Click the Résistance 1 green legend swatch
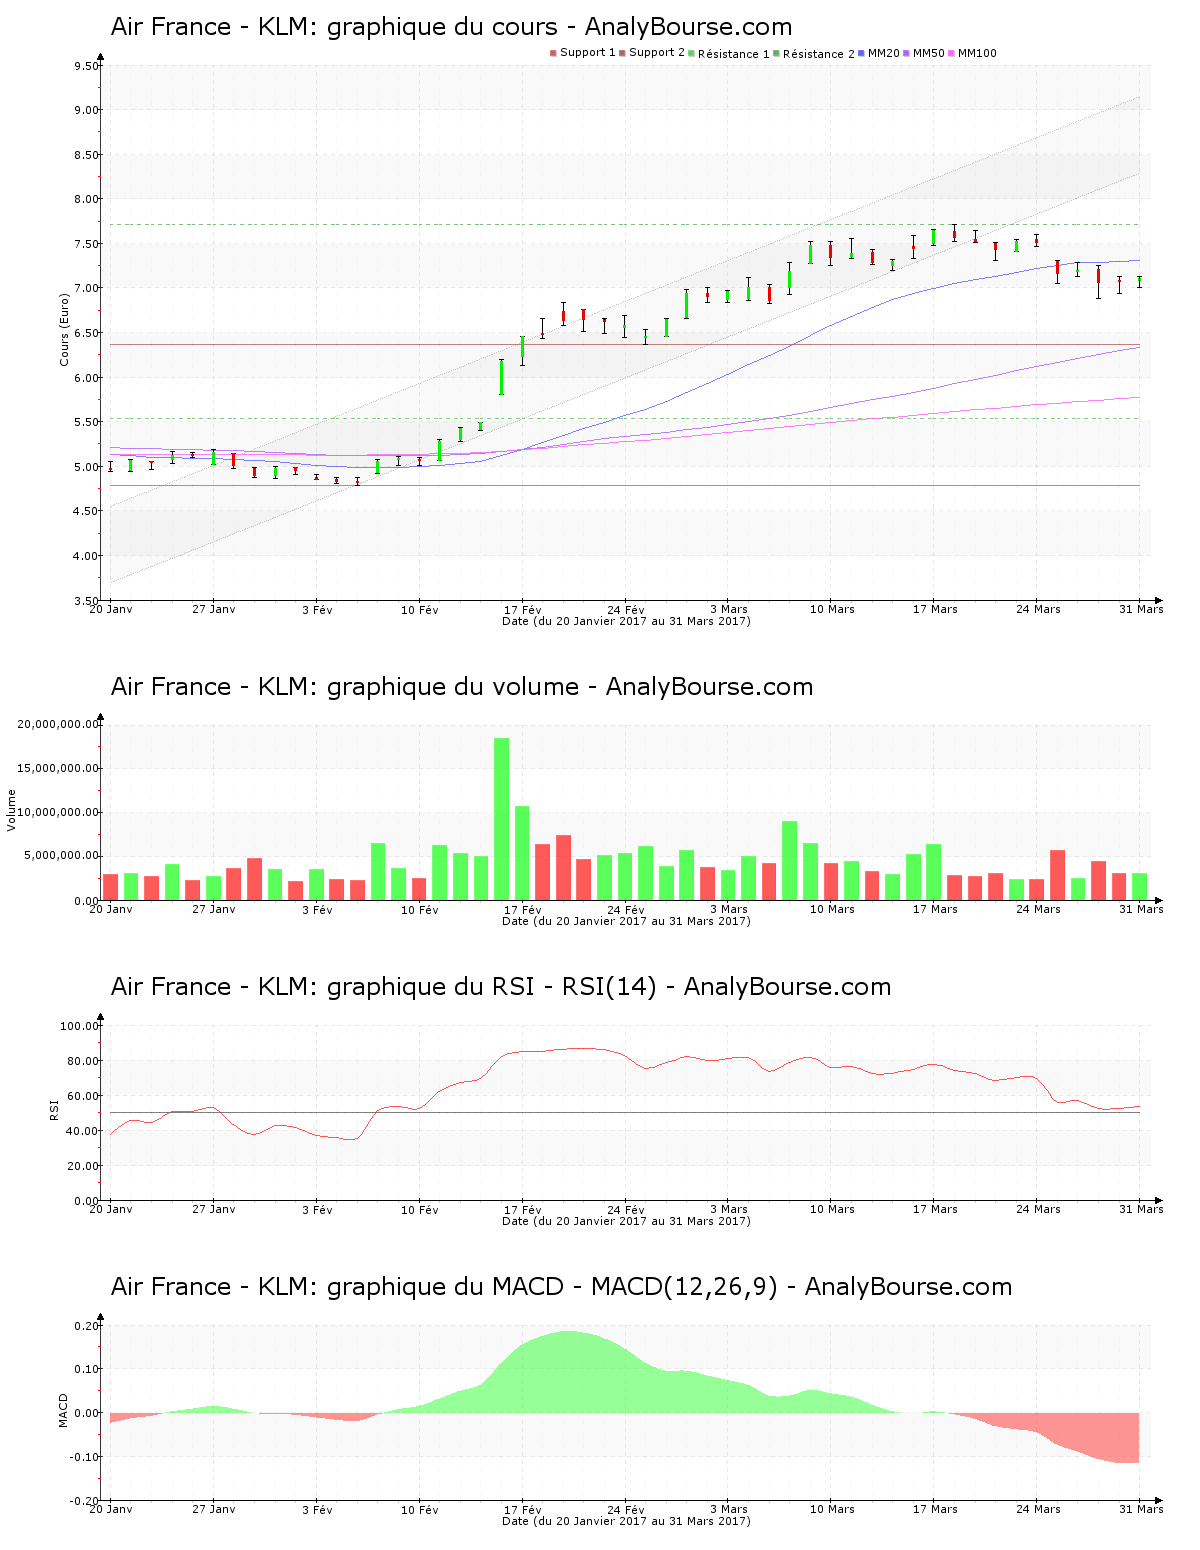This screenshot has width=1200, height=1550. click(x=691, y=53)
